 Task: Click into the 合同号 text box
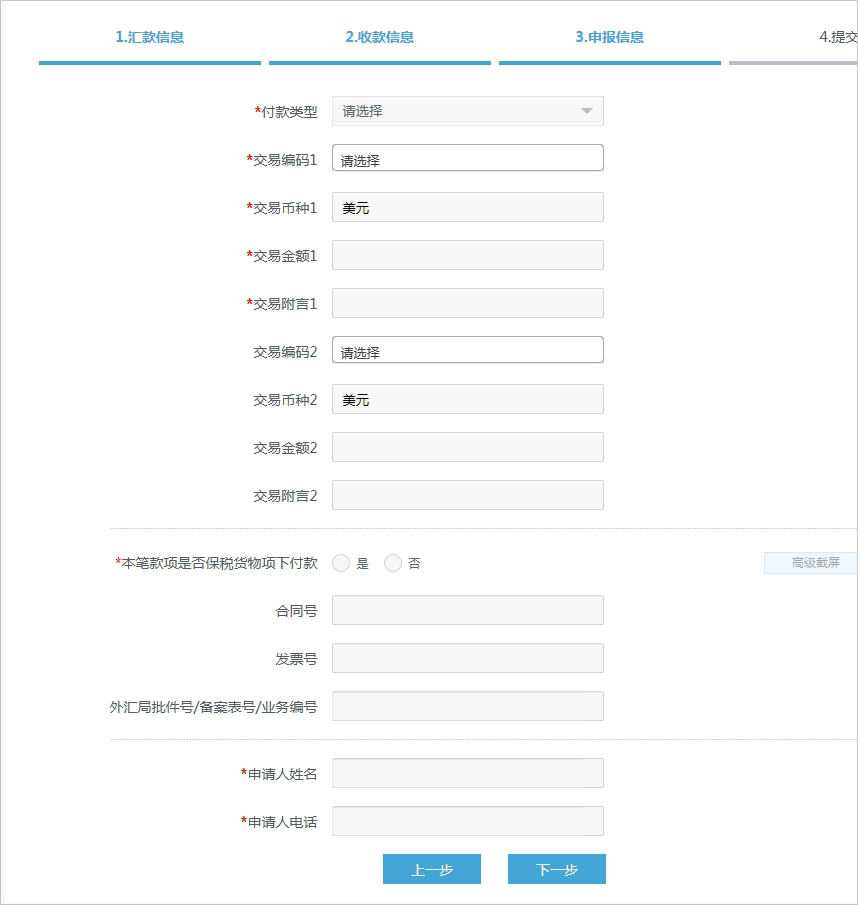tap(467, 610)
